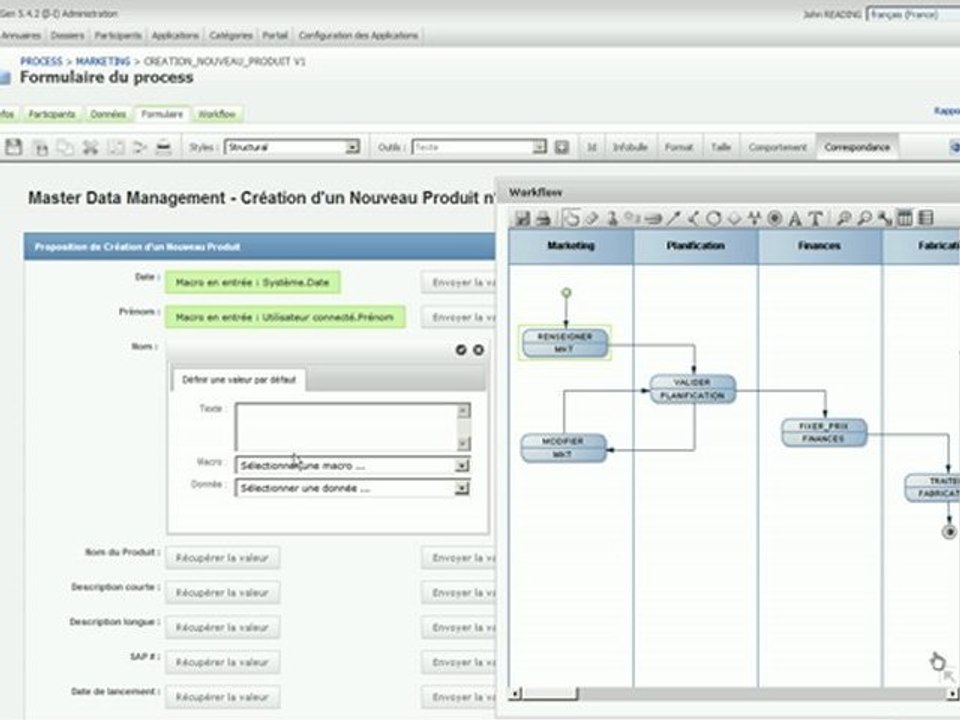The width and height of the screenshot is (960, 720).
Task: Select the fork split tool in Workflow toolbar
Action: (x=754, y=218)
